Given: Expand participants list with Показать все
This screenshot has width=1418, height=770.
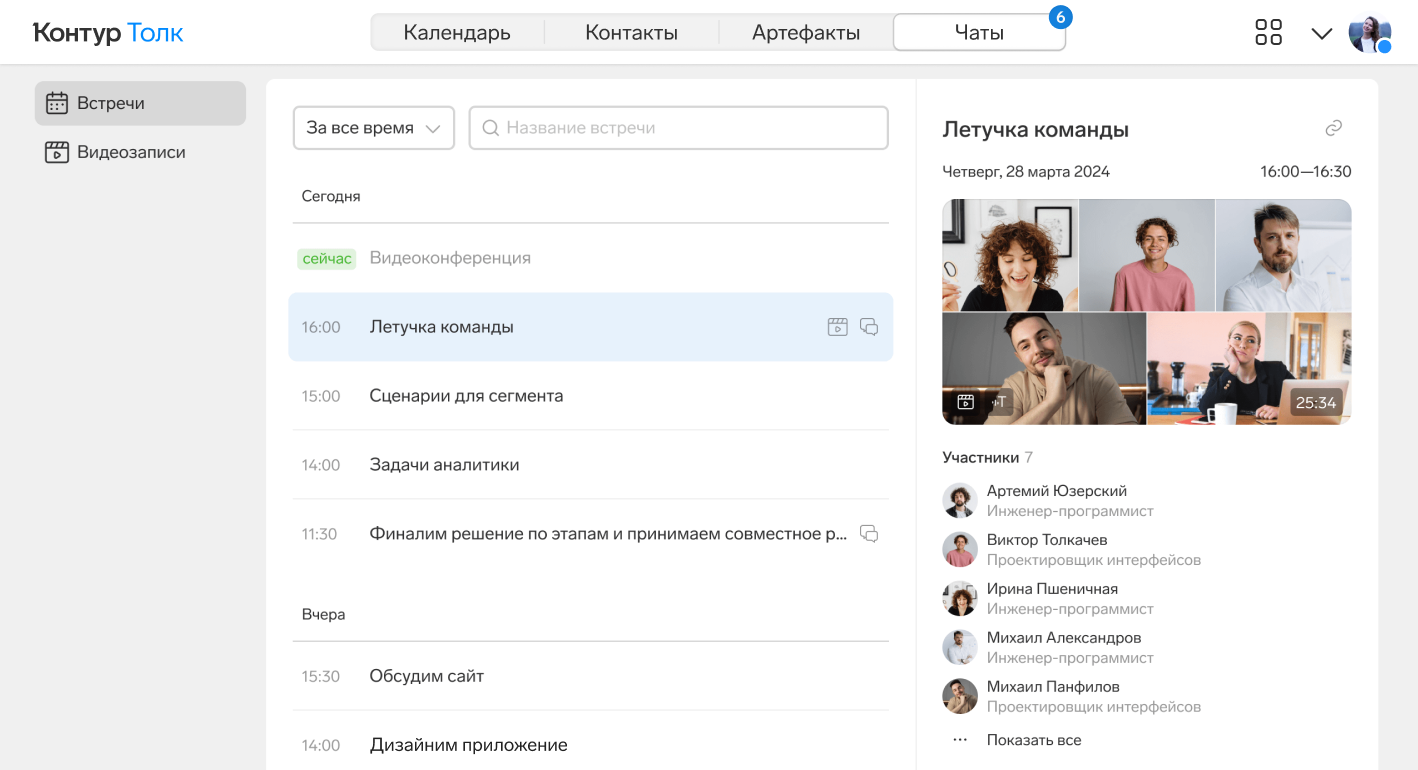Looking at the screenshot, I should (1033, 740).
